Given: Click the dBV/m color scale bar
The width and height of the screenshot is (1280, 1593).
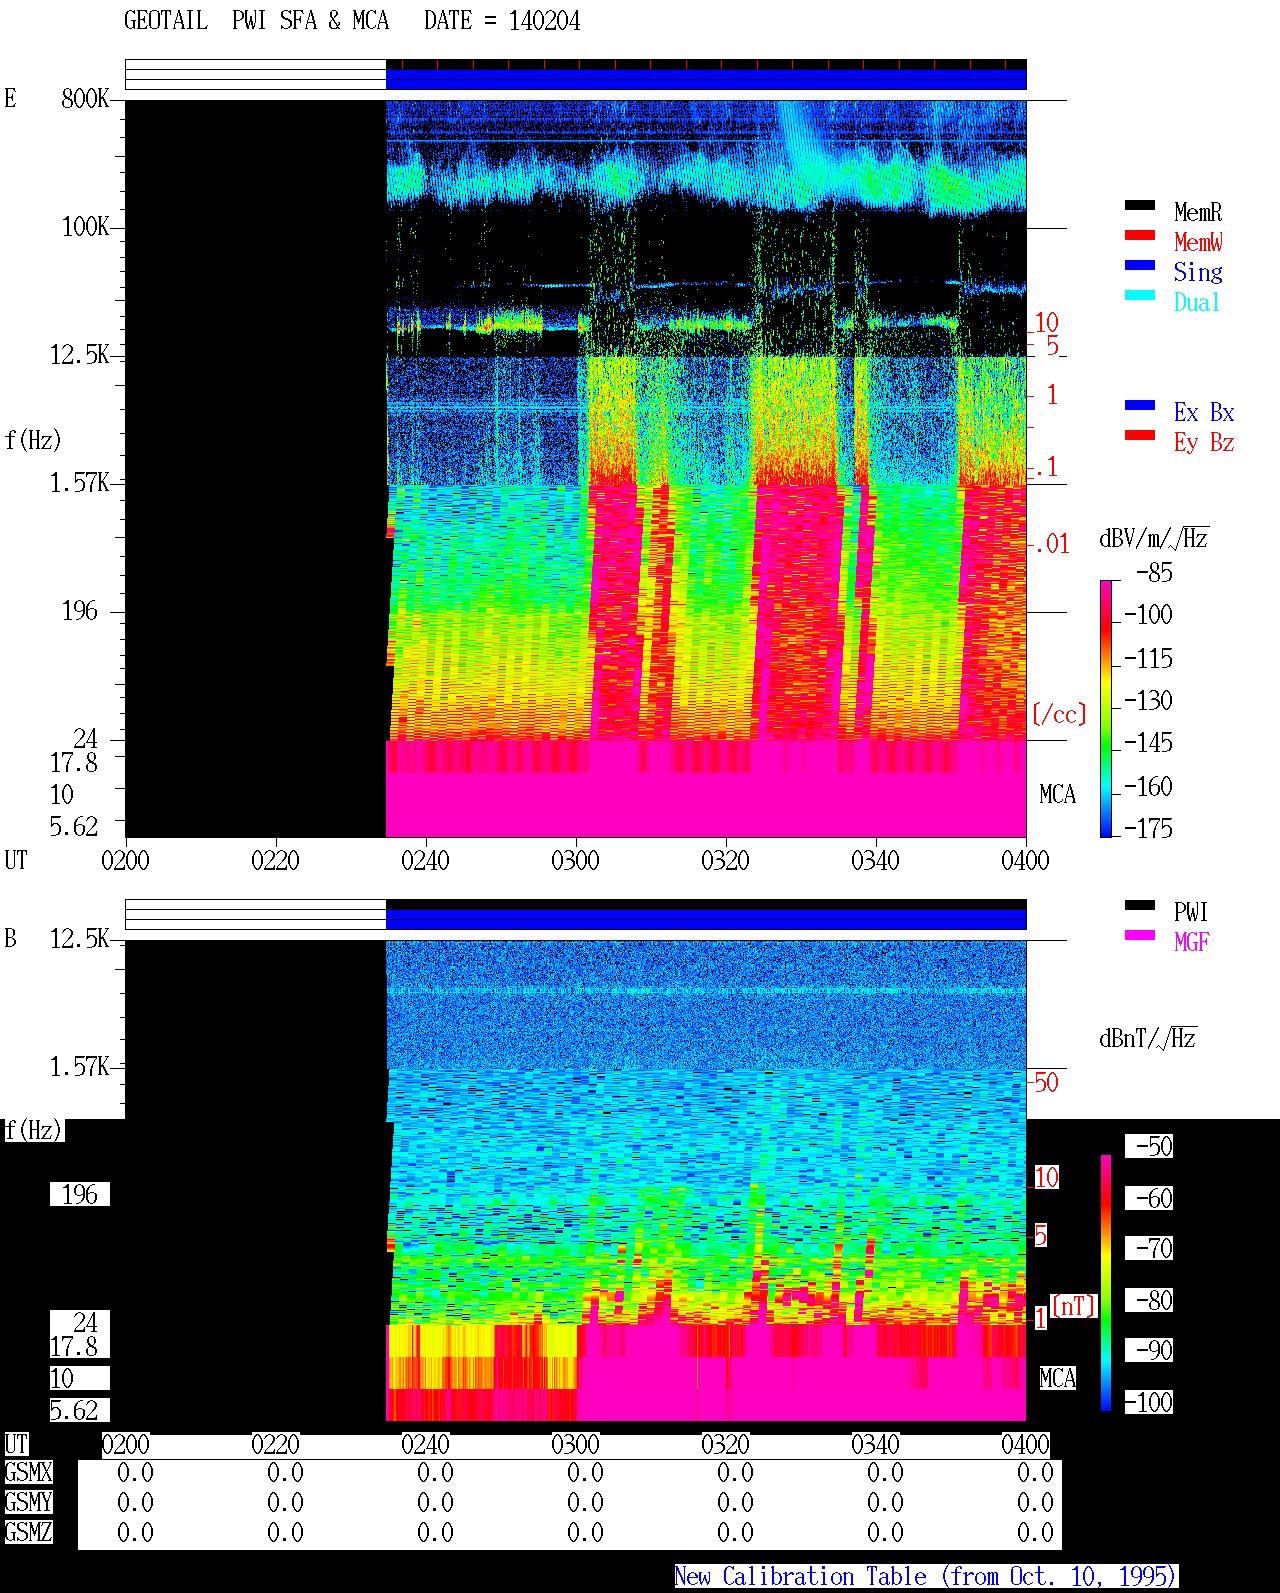Looking at the screenshot, I should pos(1106,708).
